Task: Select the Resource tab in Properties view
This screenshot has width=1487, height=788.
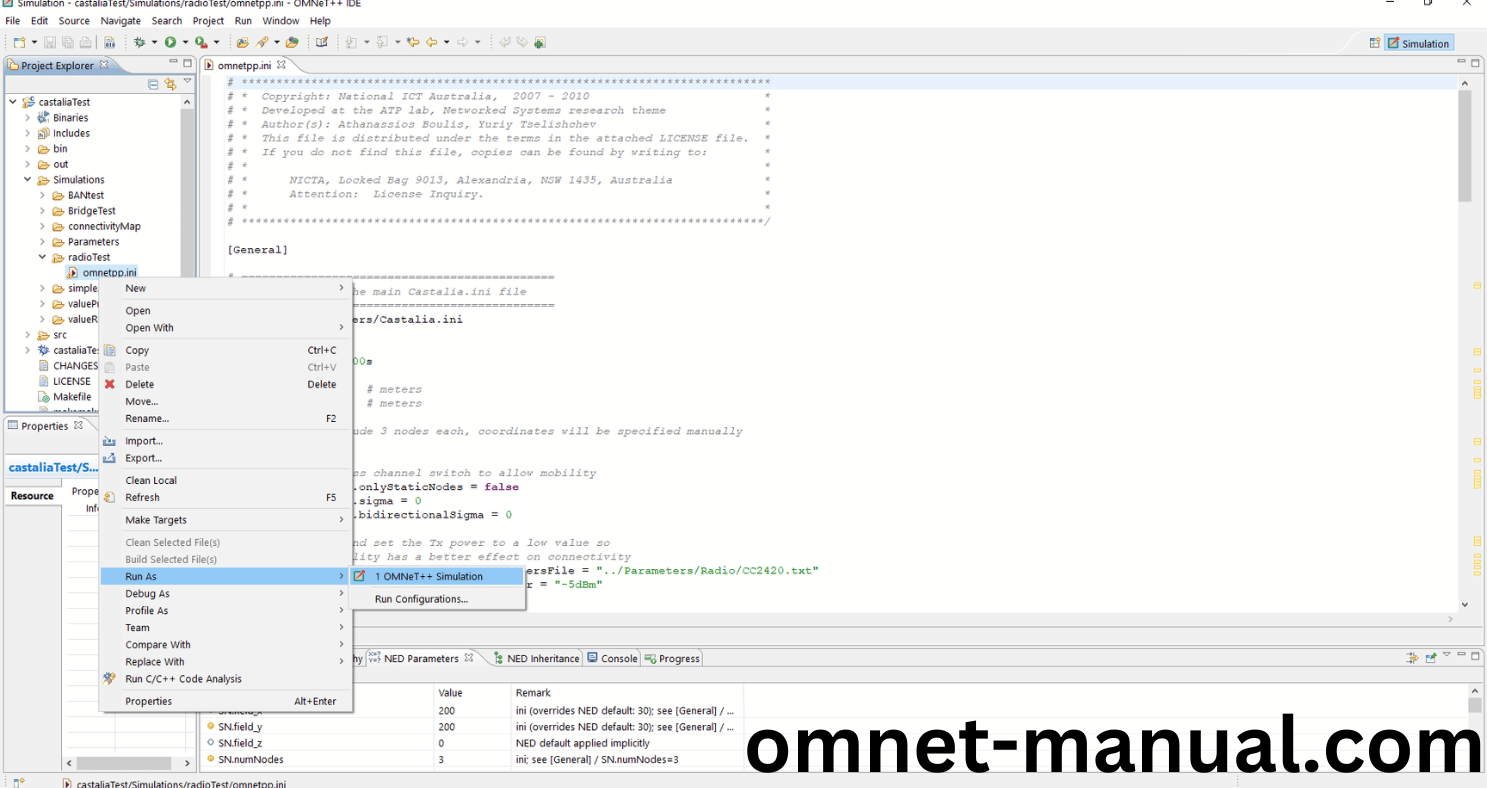Action: pos(32,496)
